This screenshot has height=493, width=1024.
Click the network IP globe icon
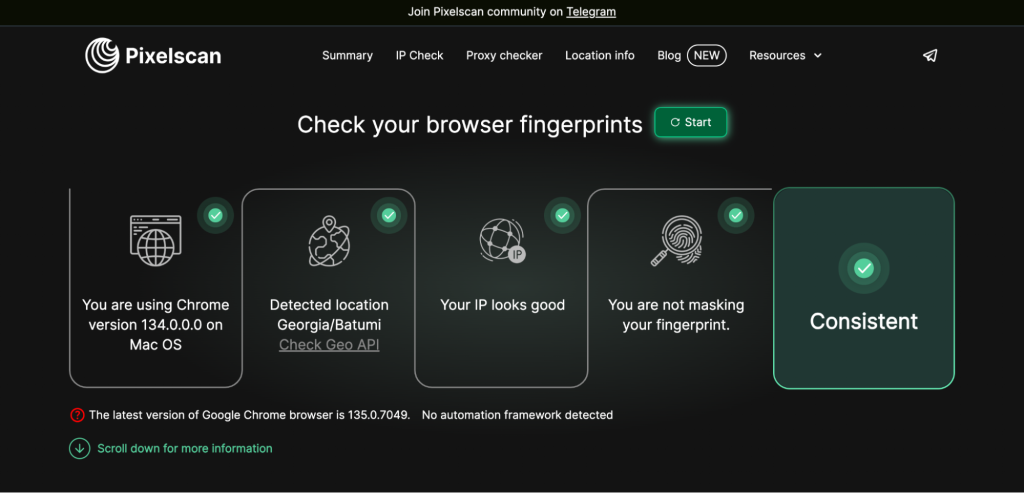click(502, 241)
